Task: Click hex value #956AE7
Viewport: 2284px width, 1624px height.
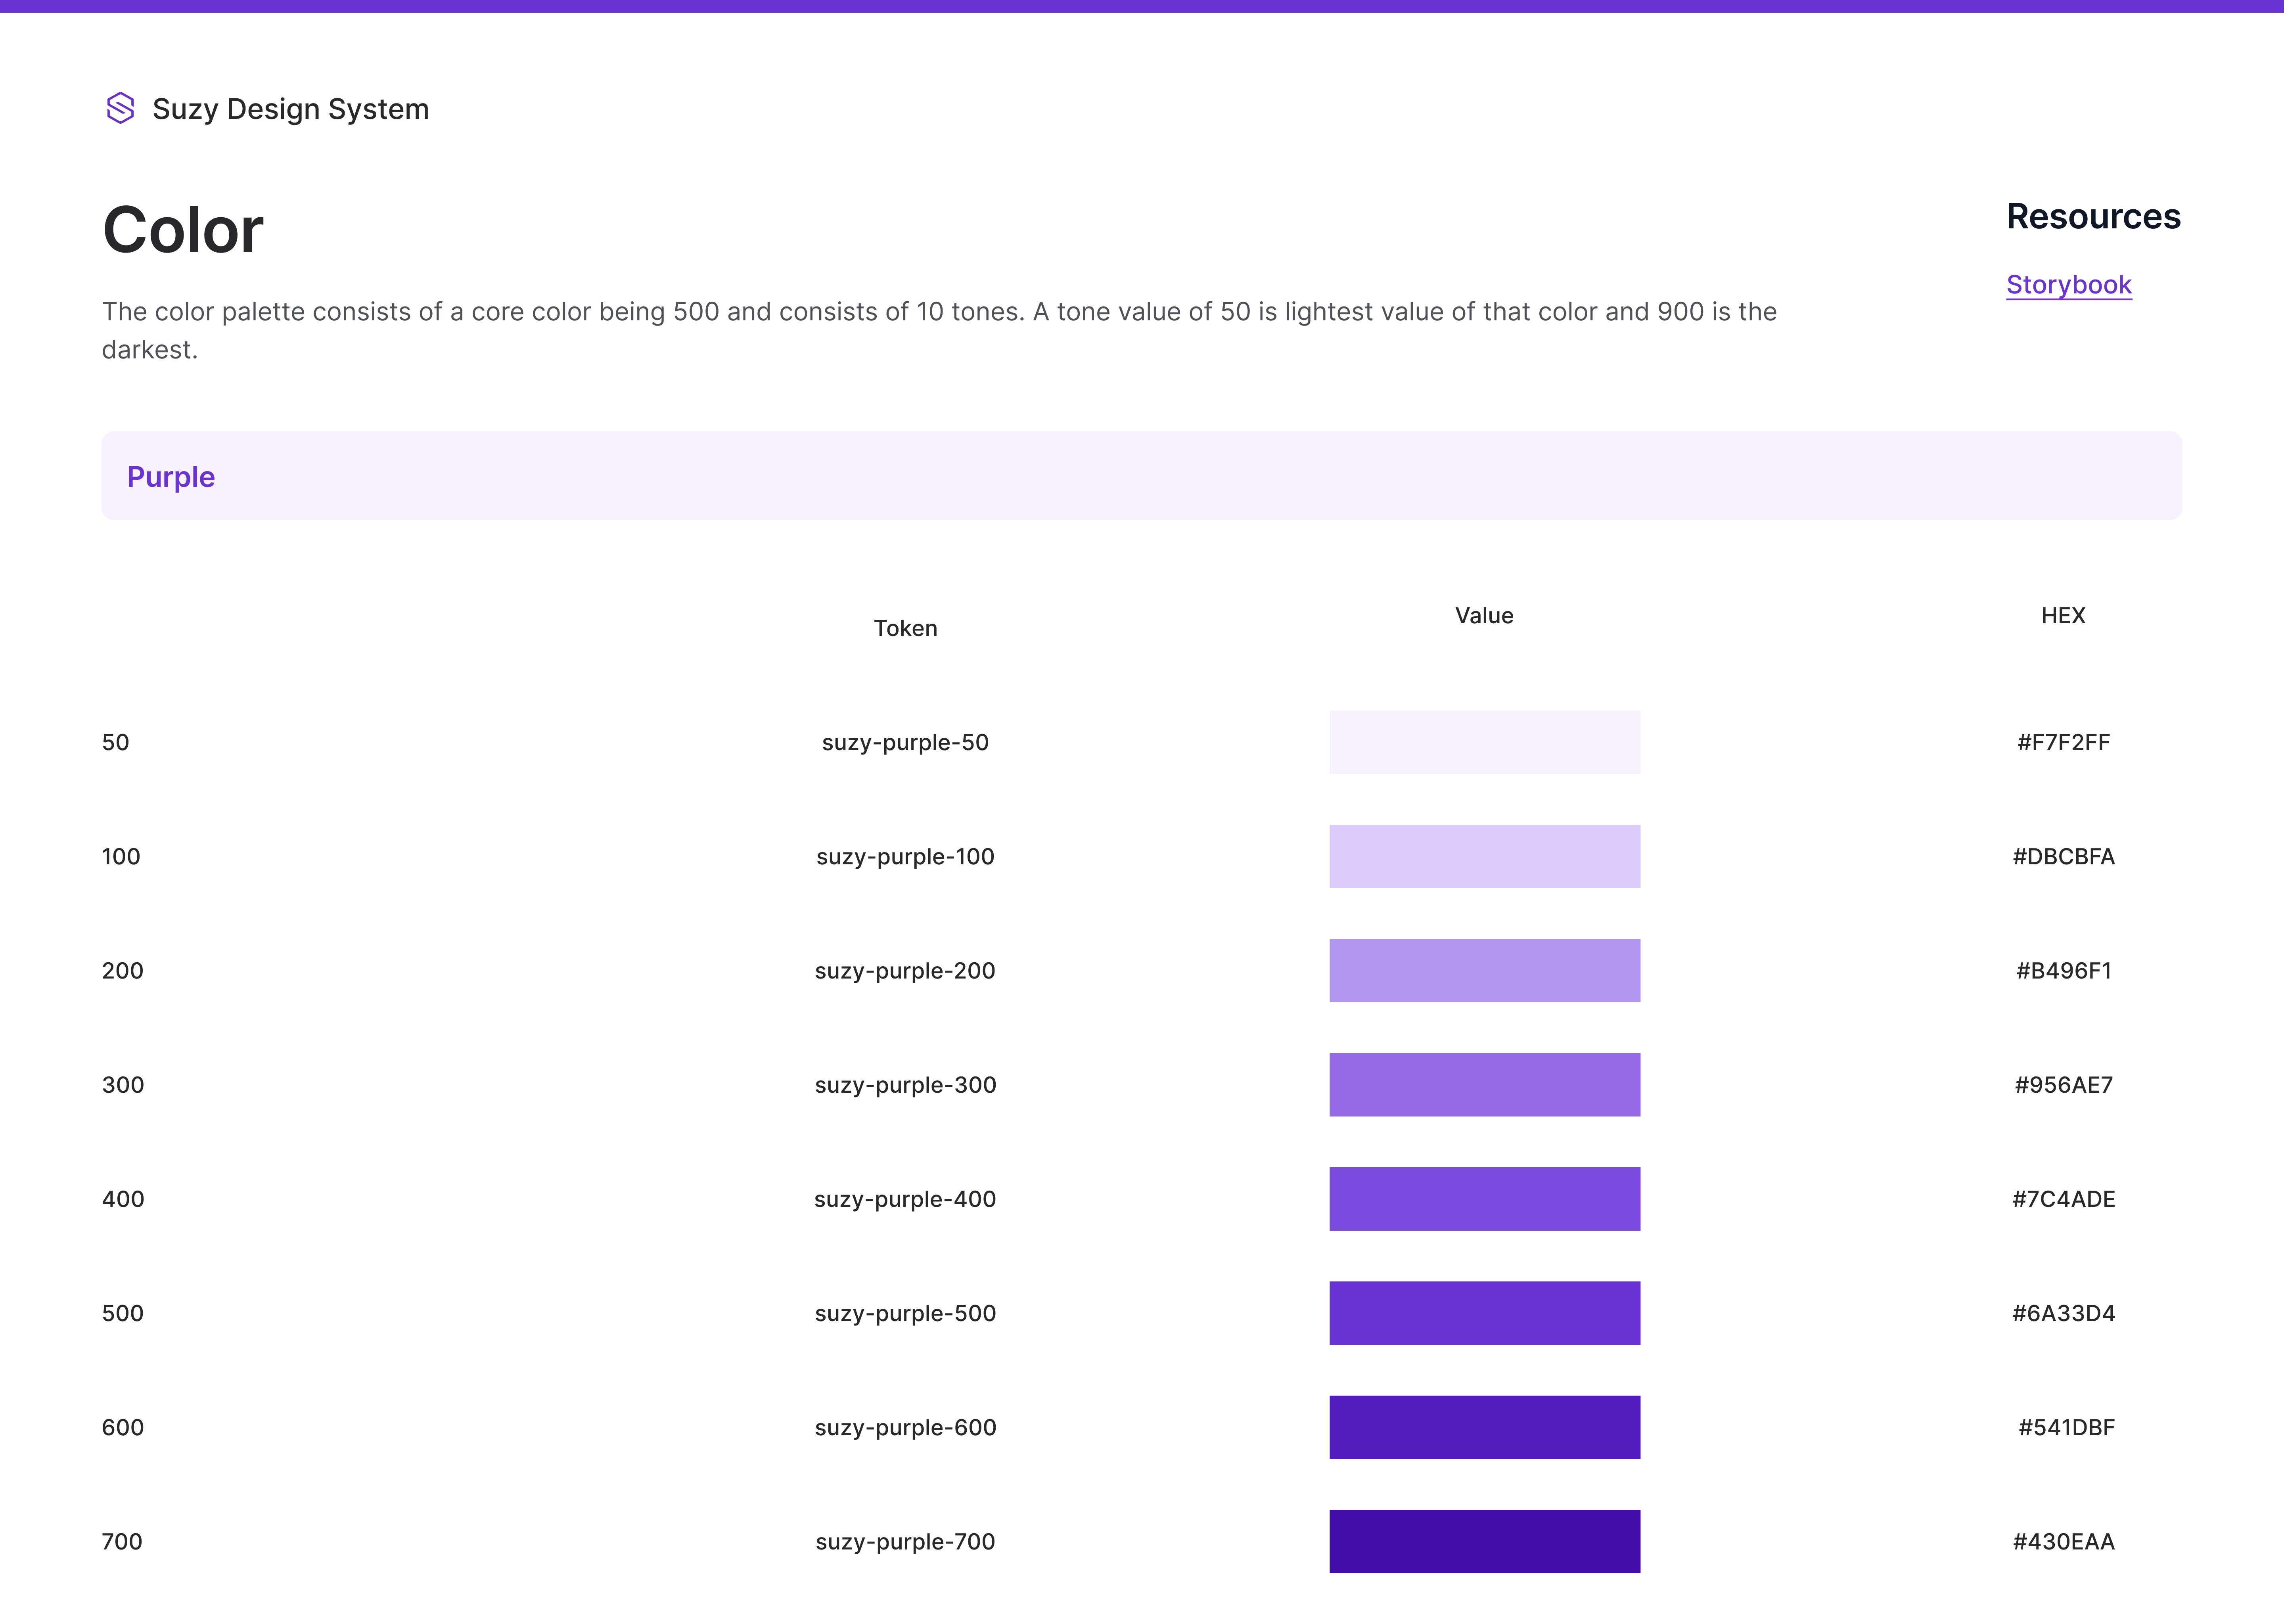Action: click(2063, 1085)
